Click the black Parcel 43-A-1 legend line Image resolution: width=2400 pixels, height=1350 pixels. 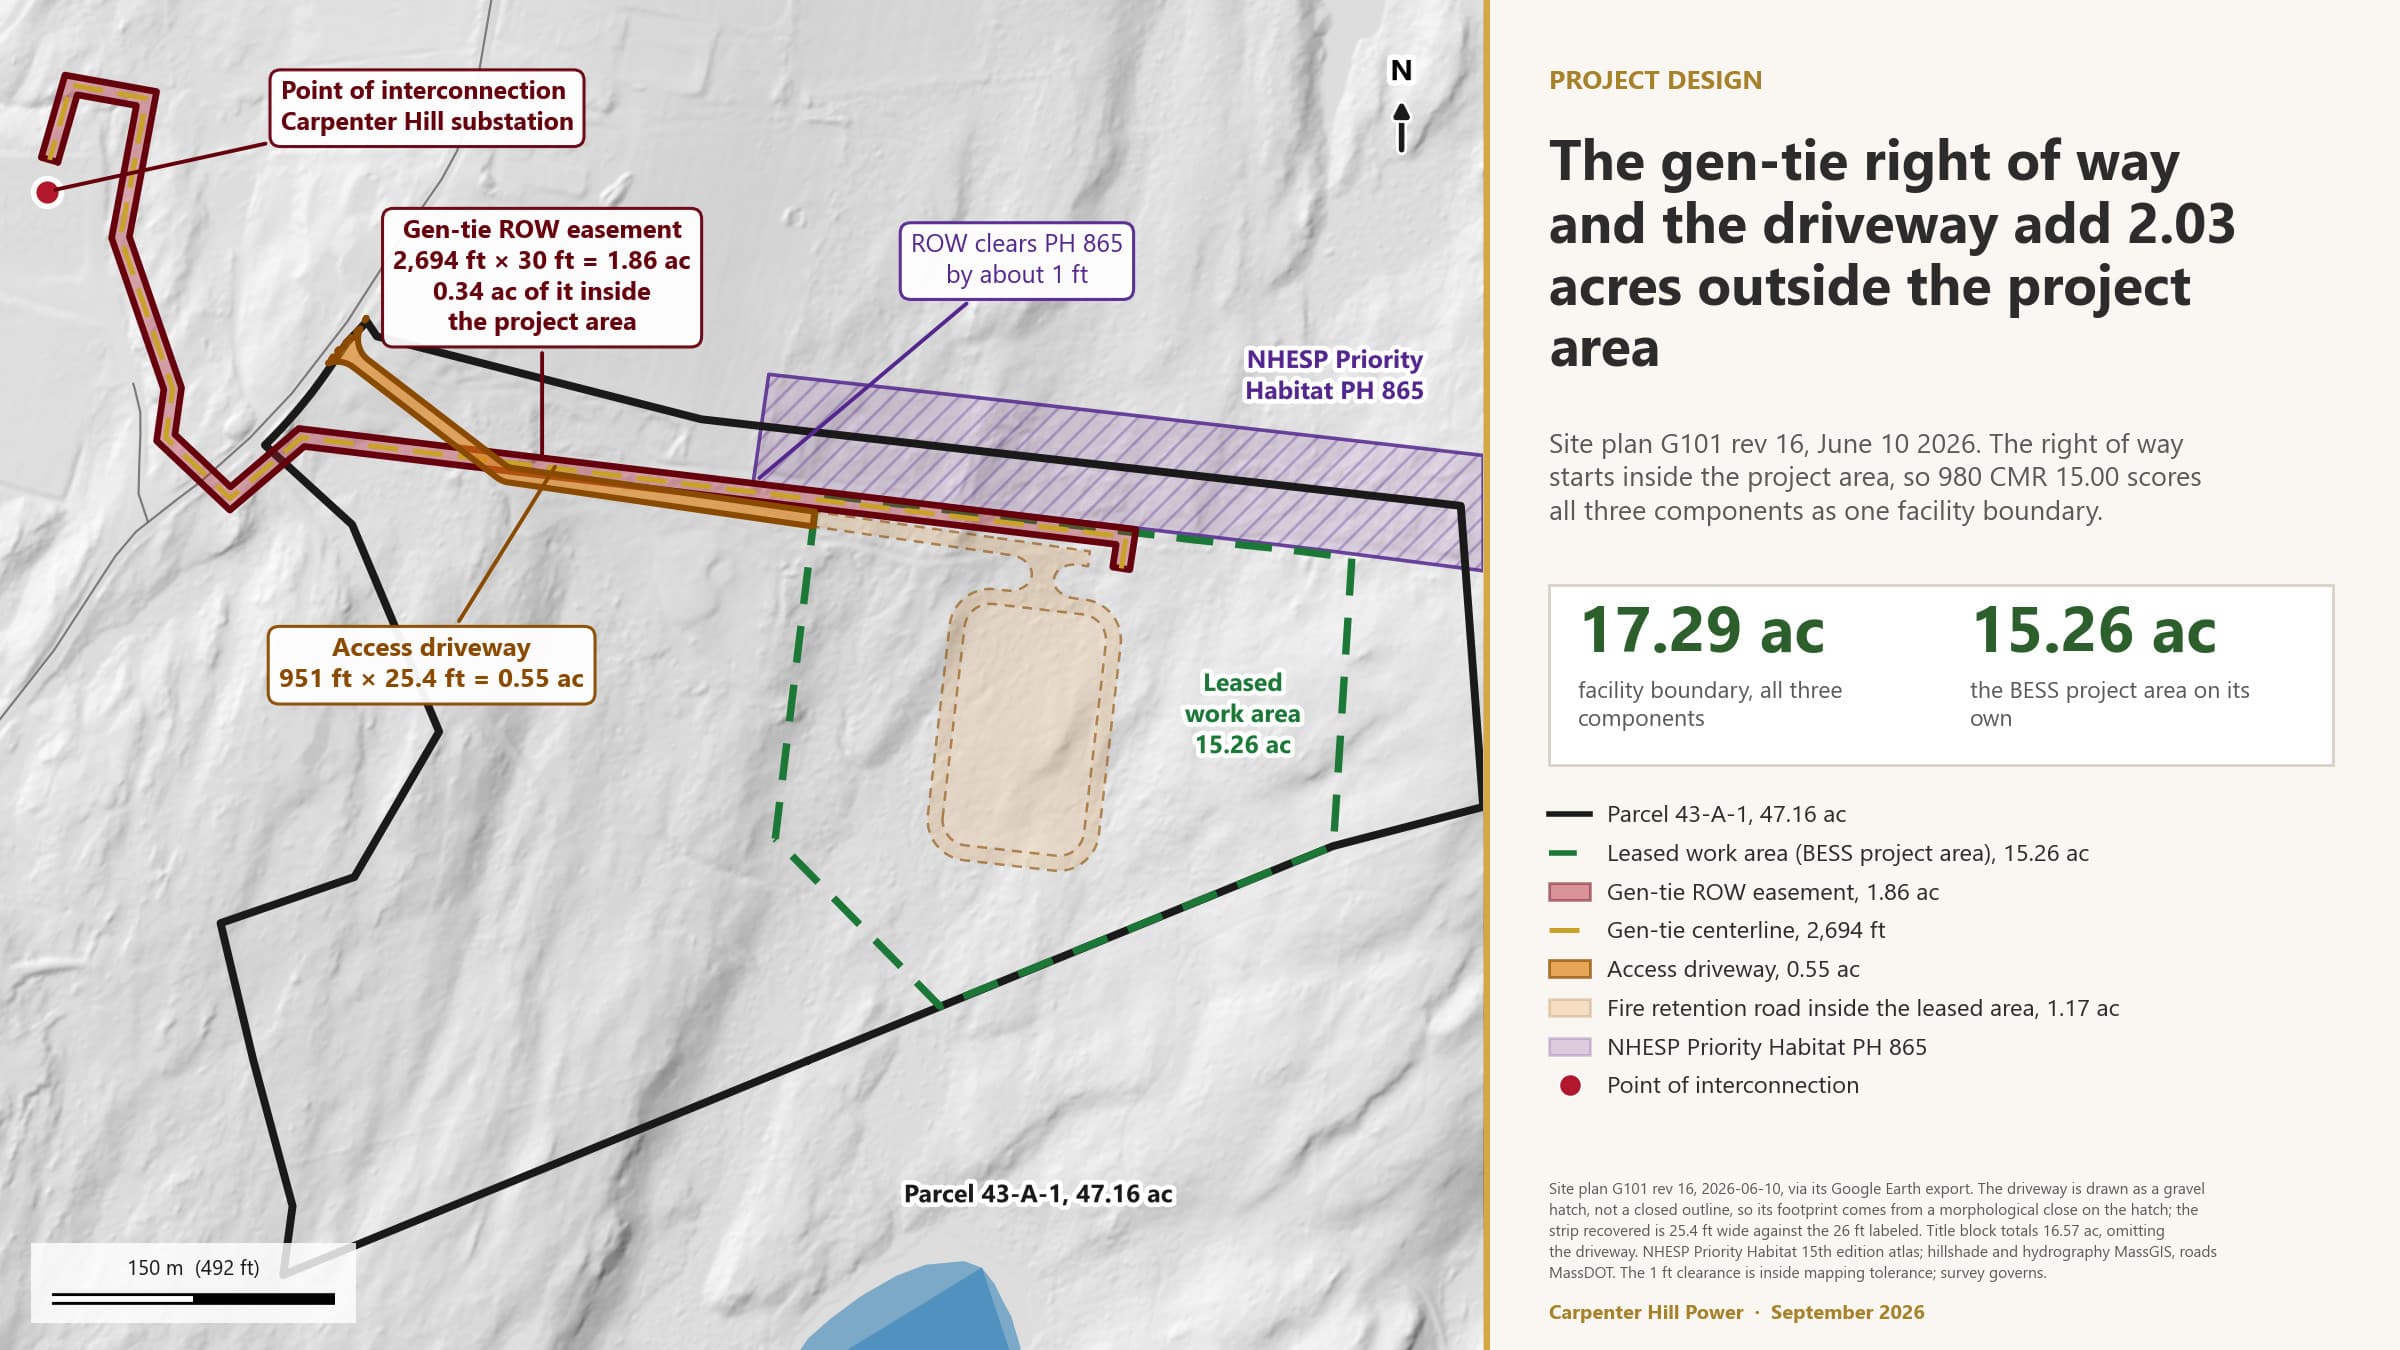click(x=1569, y=814)
